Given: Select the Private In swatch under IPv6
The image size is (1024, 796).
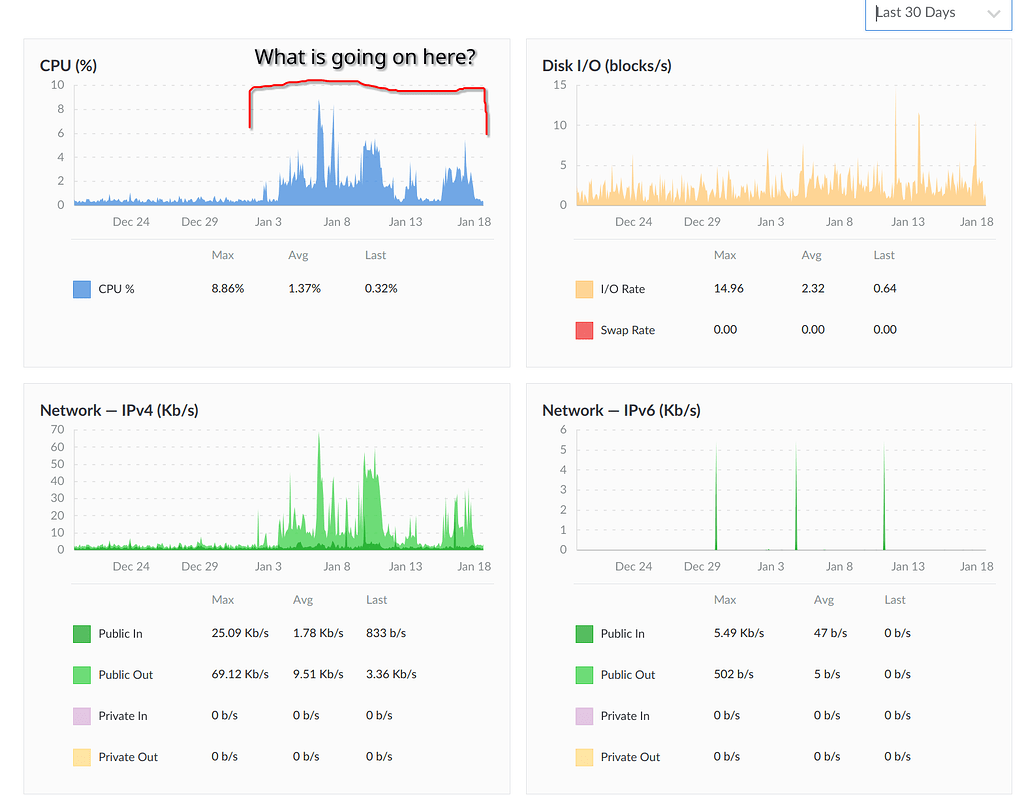Looking at the screenshot, I should click(x=586, y=715).
